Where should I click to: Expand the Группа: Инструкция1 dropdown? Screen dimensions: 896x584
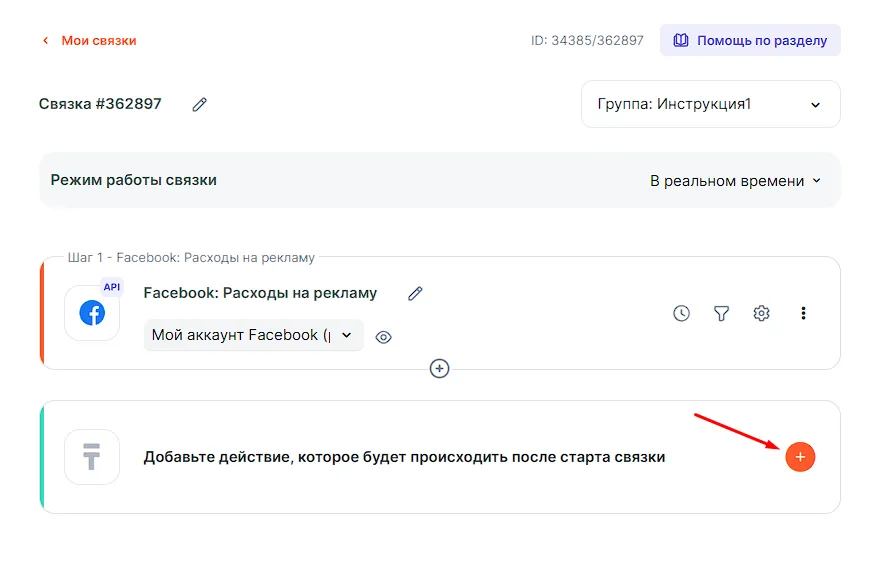coord(710,104)
